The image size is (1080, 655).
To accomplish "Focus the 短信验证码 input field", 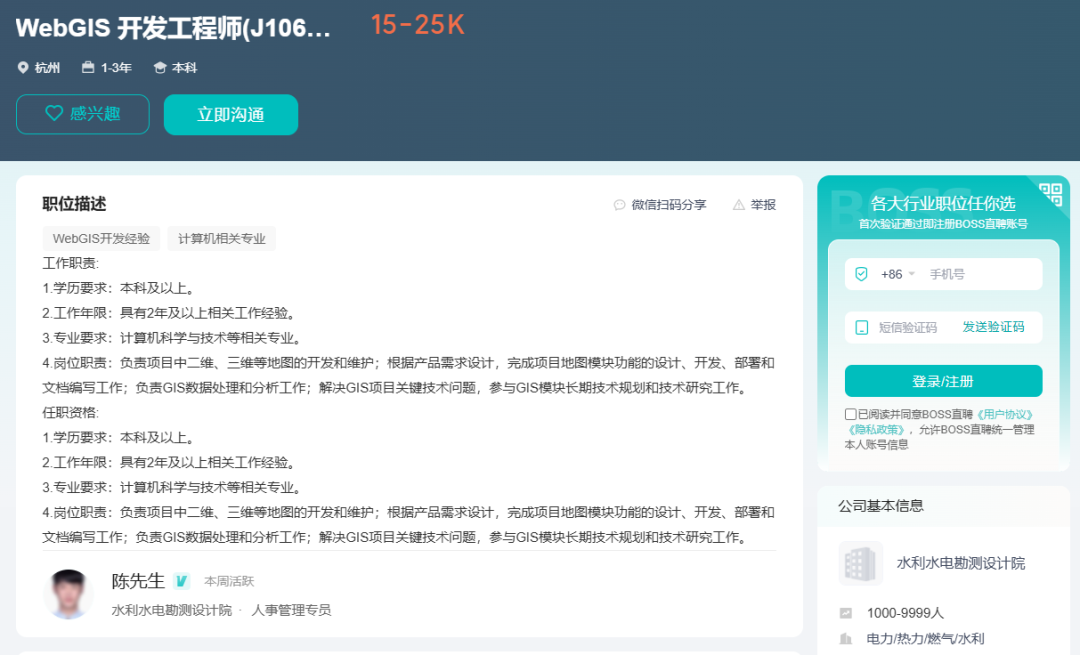I will point(908,327).
